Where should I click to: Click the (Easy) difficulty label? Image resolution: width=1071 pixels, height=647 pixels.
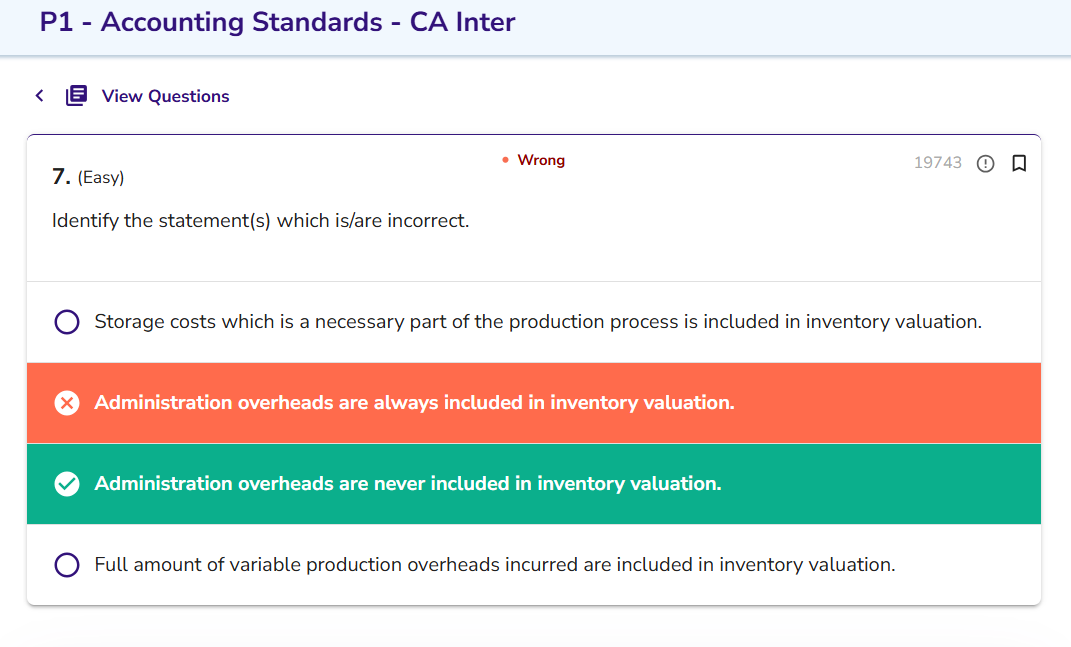point(100,178)
